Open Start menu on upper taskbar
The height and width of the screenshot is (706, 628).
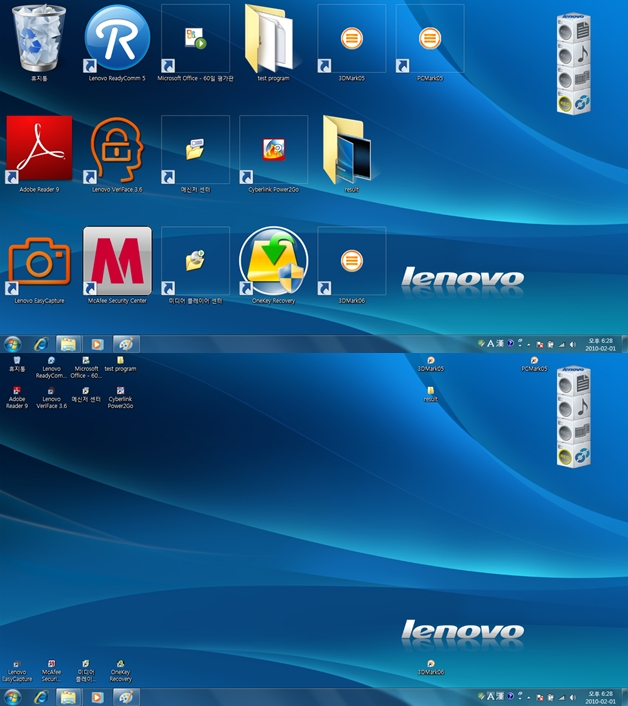click(x=13, y=344)
